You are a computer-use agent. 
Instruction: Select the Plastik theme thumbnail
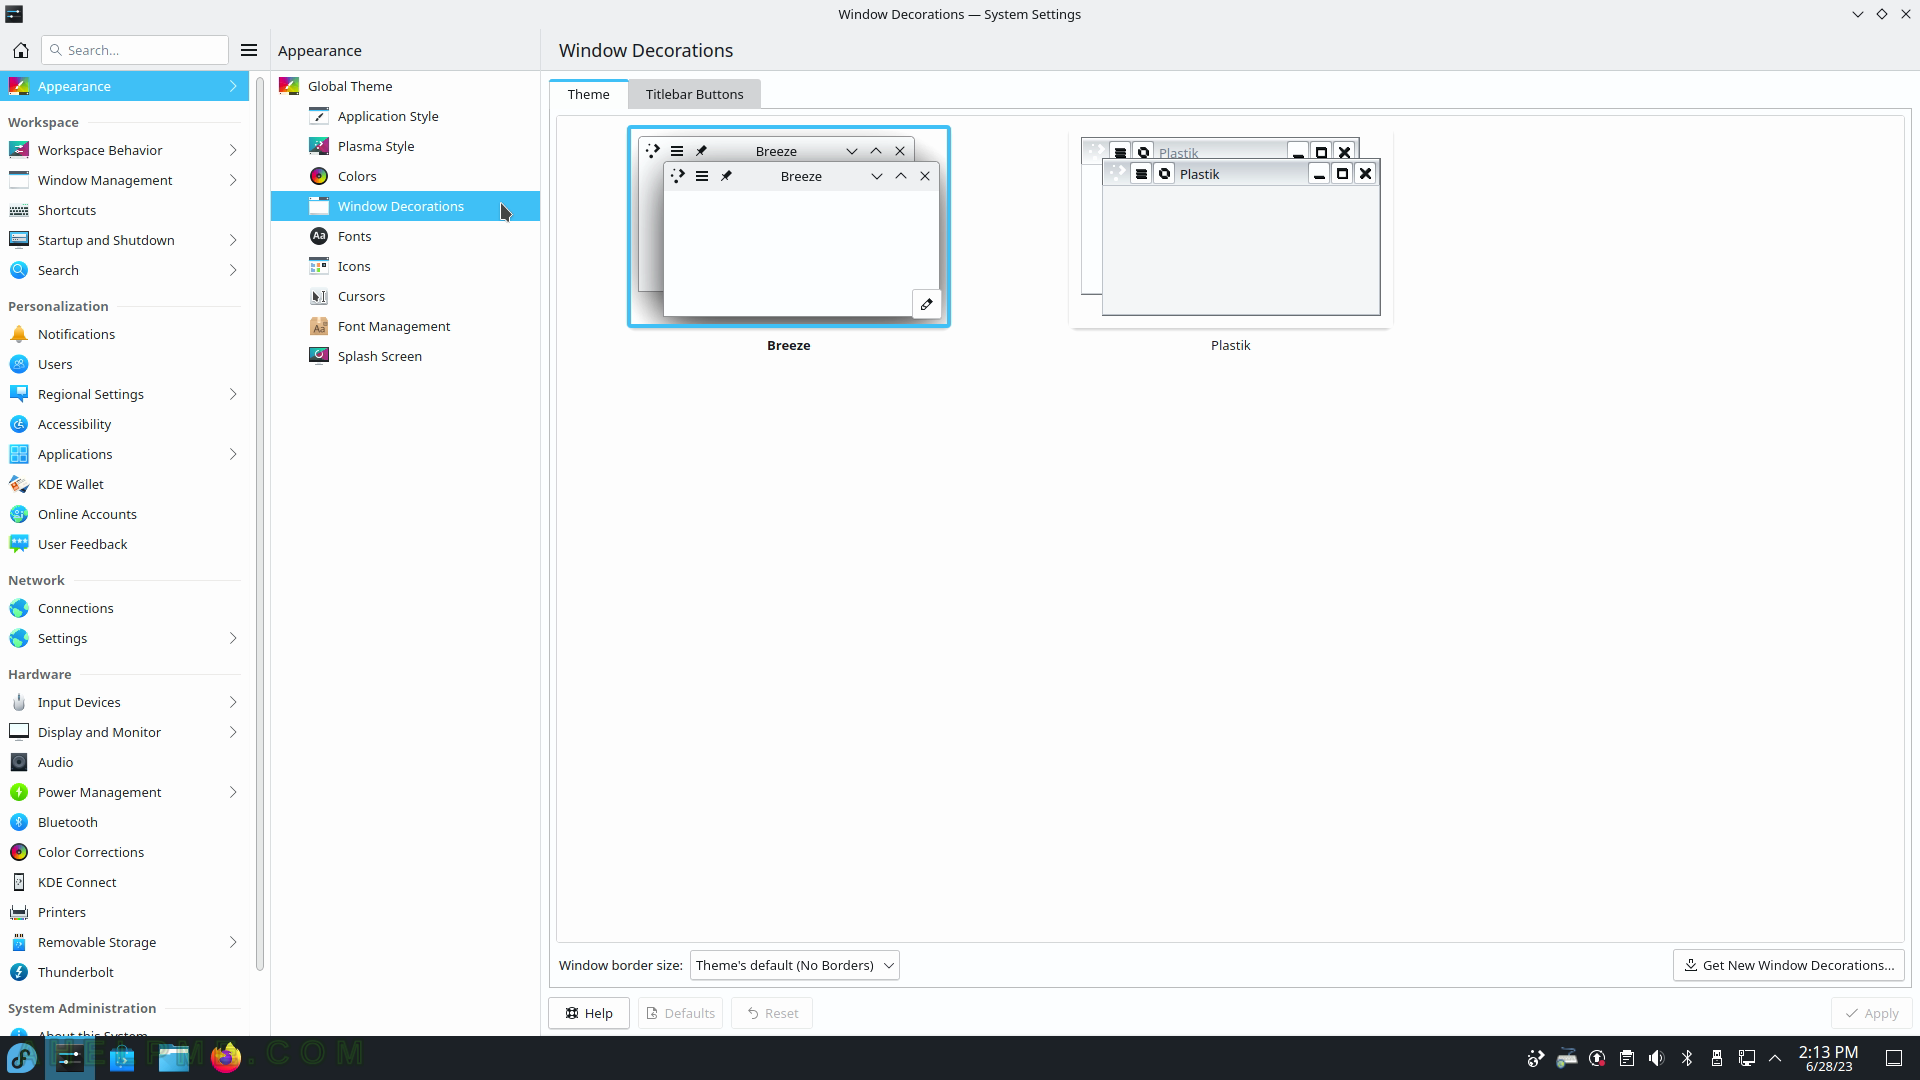click(x=1230, y=228)
